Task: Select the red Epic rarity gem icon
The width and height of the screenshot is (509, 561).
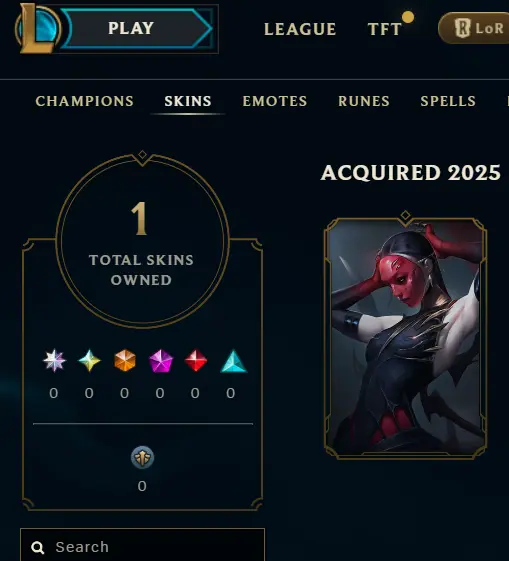Action: point(196,361)
